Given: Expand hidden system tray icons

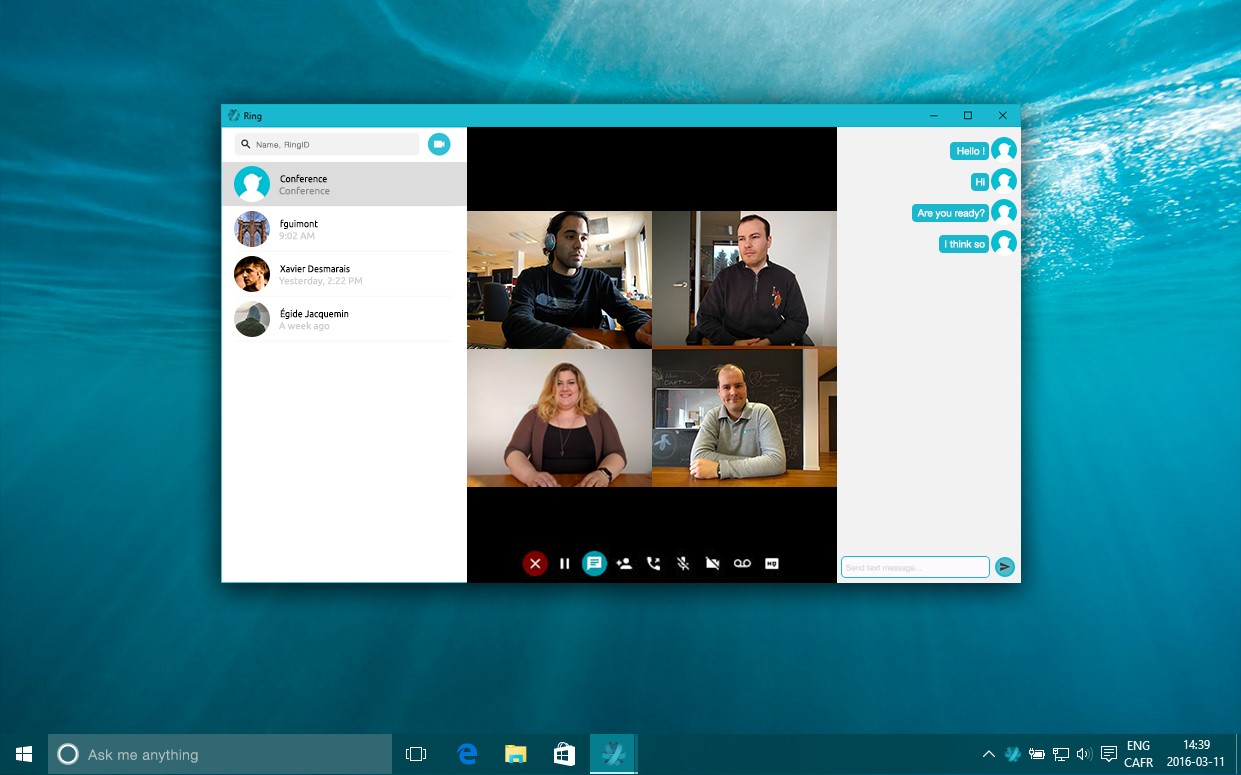Looking at the screenshot, I should click(x=988, y=754).
